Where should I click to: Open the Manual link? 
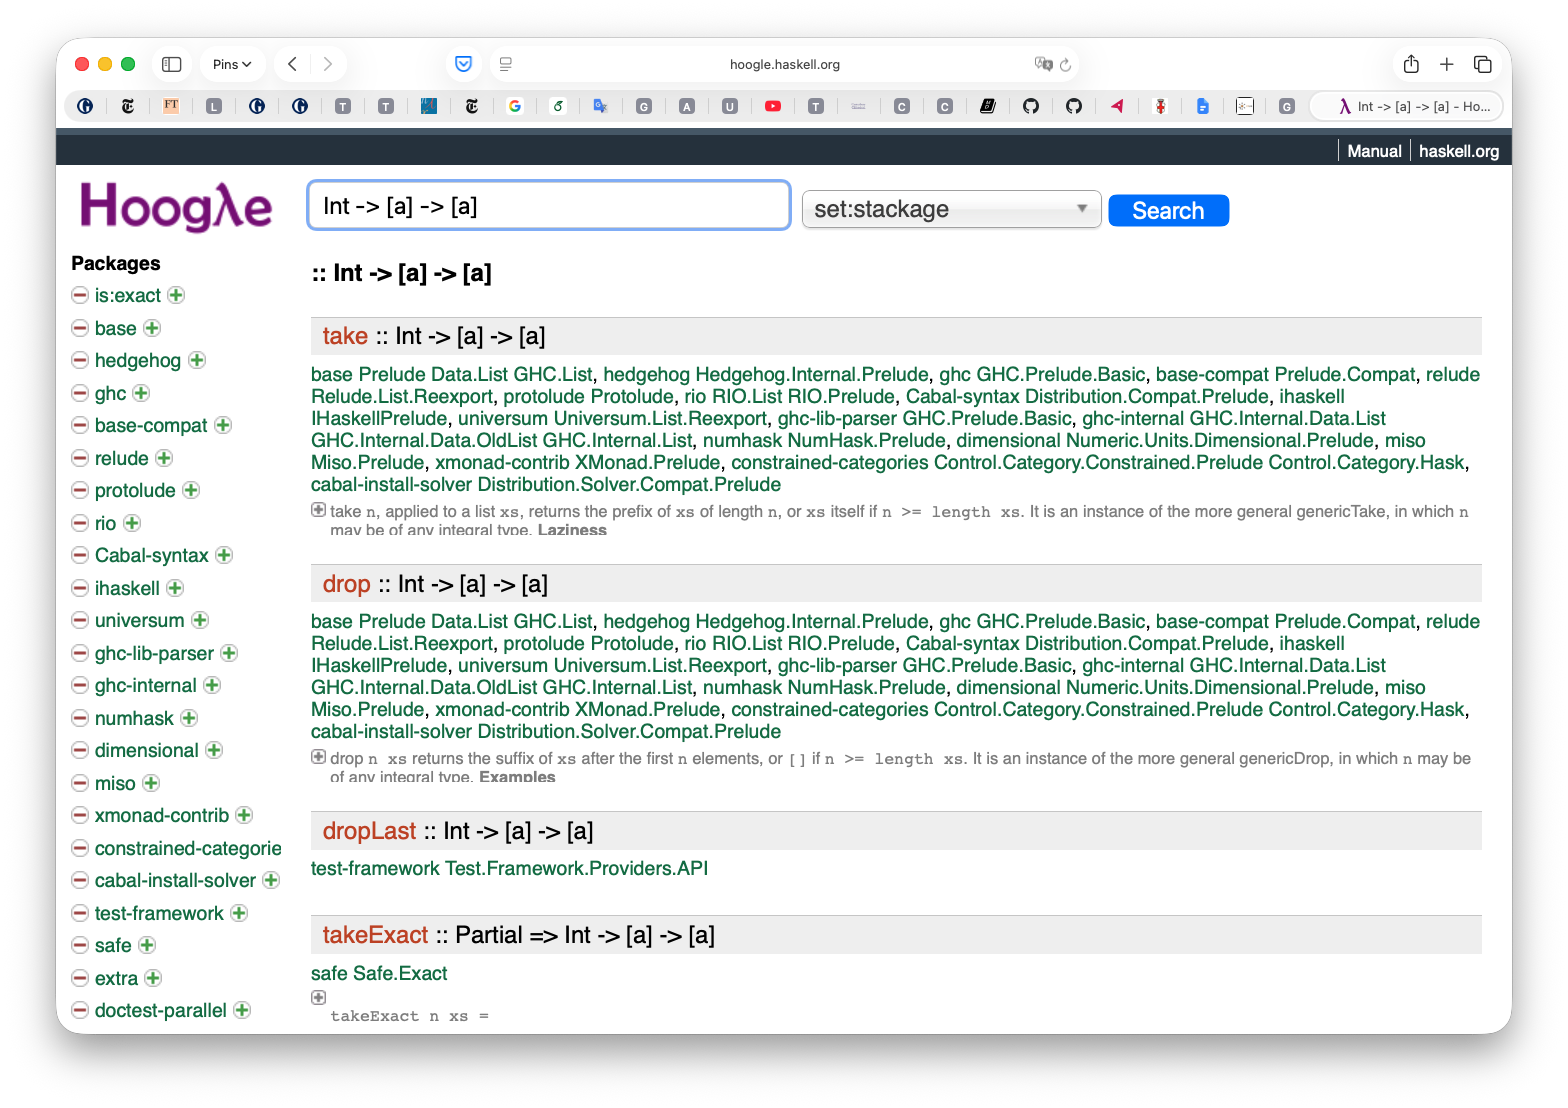1374,151
